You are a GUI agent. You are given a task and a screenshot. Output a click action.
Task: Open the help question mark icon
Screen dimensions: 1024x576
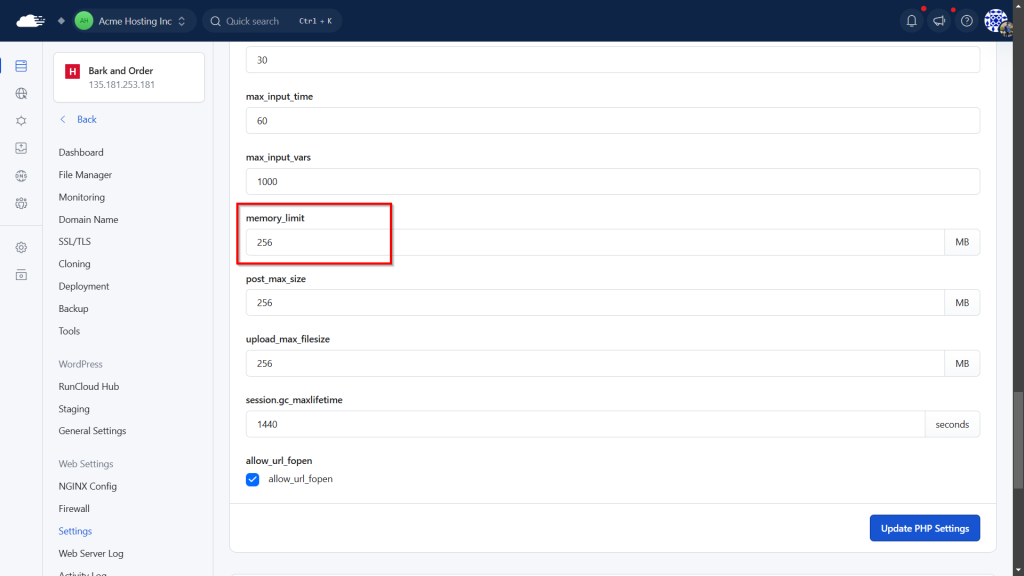click(x=966, y=21)
